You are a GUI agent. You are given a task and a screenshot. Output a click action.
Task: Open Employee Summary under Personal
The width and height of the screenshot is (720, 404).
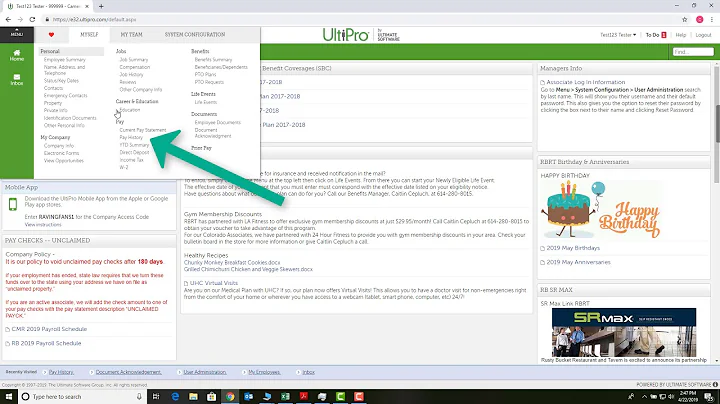coord(64,60)
